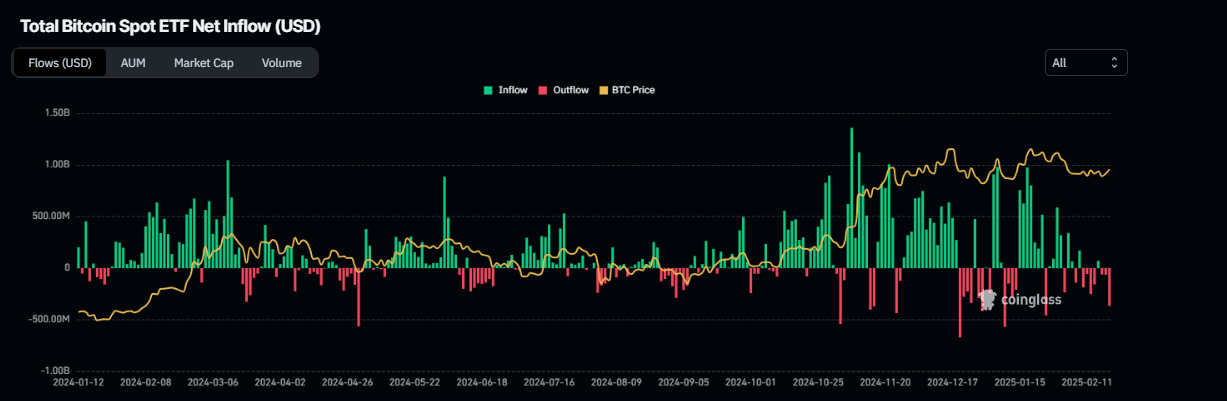Image resolution: width=1227 pixels, height=401 pixels.
Task: Click the yellow BTC Price legend square
Action: point(602,90)
